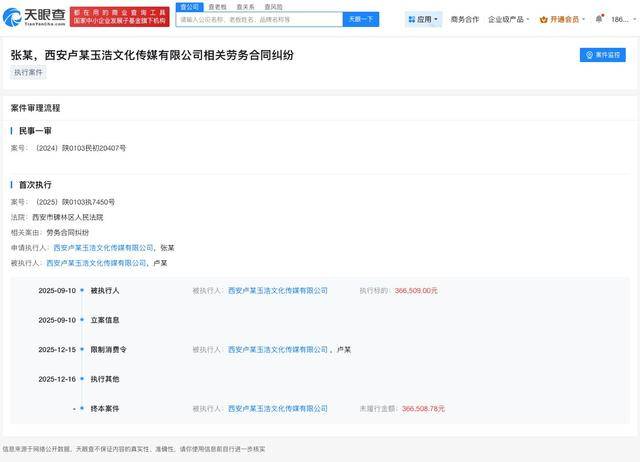Open the notification bell
Viewport: 640px width, 462px height.
click(599, 19)
